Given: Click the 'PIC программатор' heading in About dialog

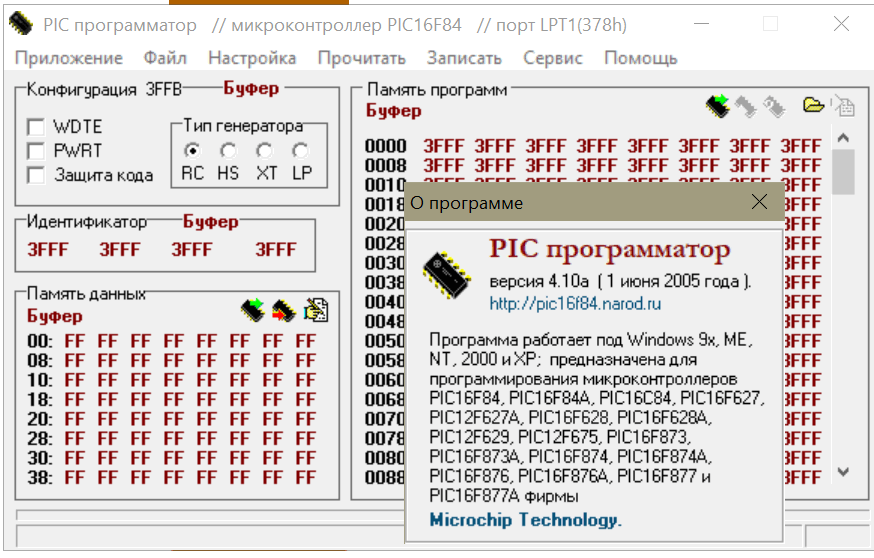Looking at the screenshot, I should 610,250.
